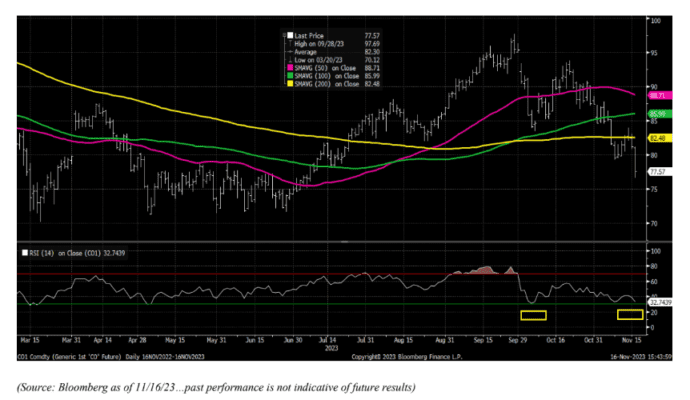Click the legend value 97.69
Screen dimensions: 690x400
372,44
